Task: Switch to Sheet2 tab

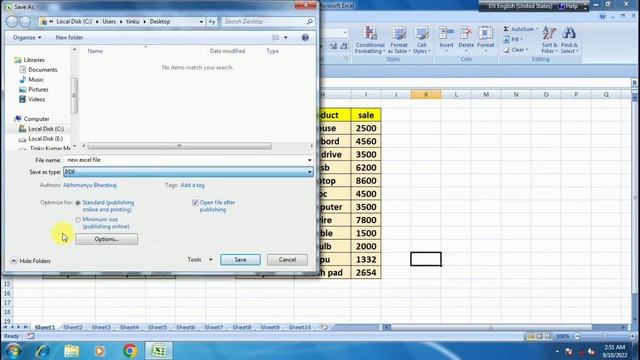Action: [73, 327]
